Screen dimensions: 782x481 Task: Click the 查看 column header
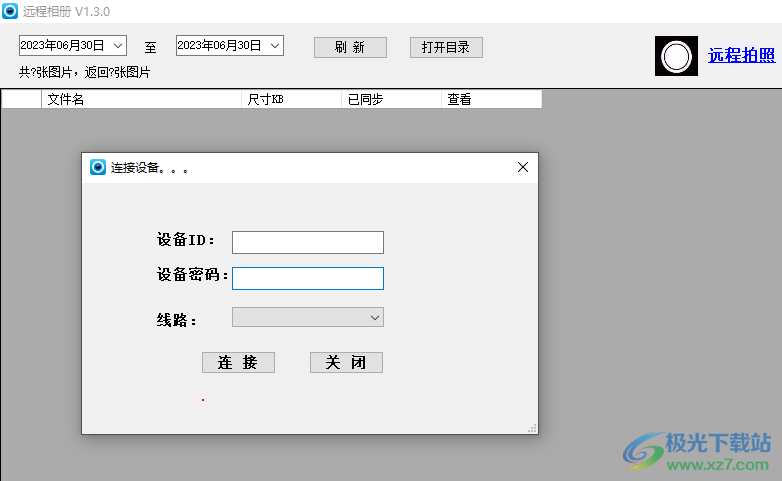click(491, 99)
